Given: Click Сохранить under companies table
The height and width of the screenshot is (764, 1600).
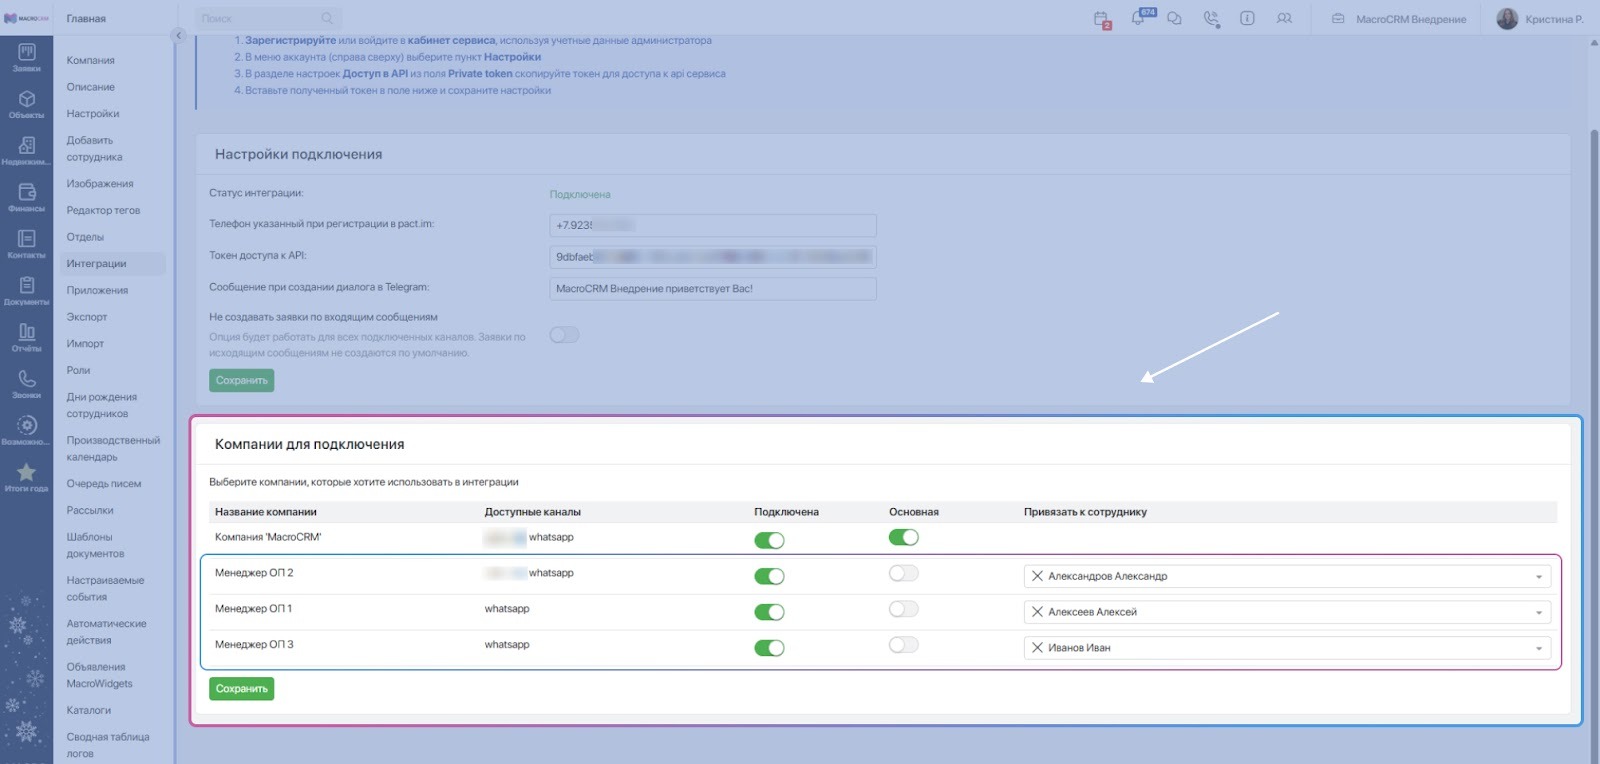Looking at the screenshot, I should click(x=242, y=689).
